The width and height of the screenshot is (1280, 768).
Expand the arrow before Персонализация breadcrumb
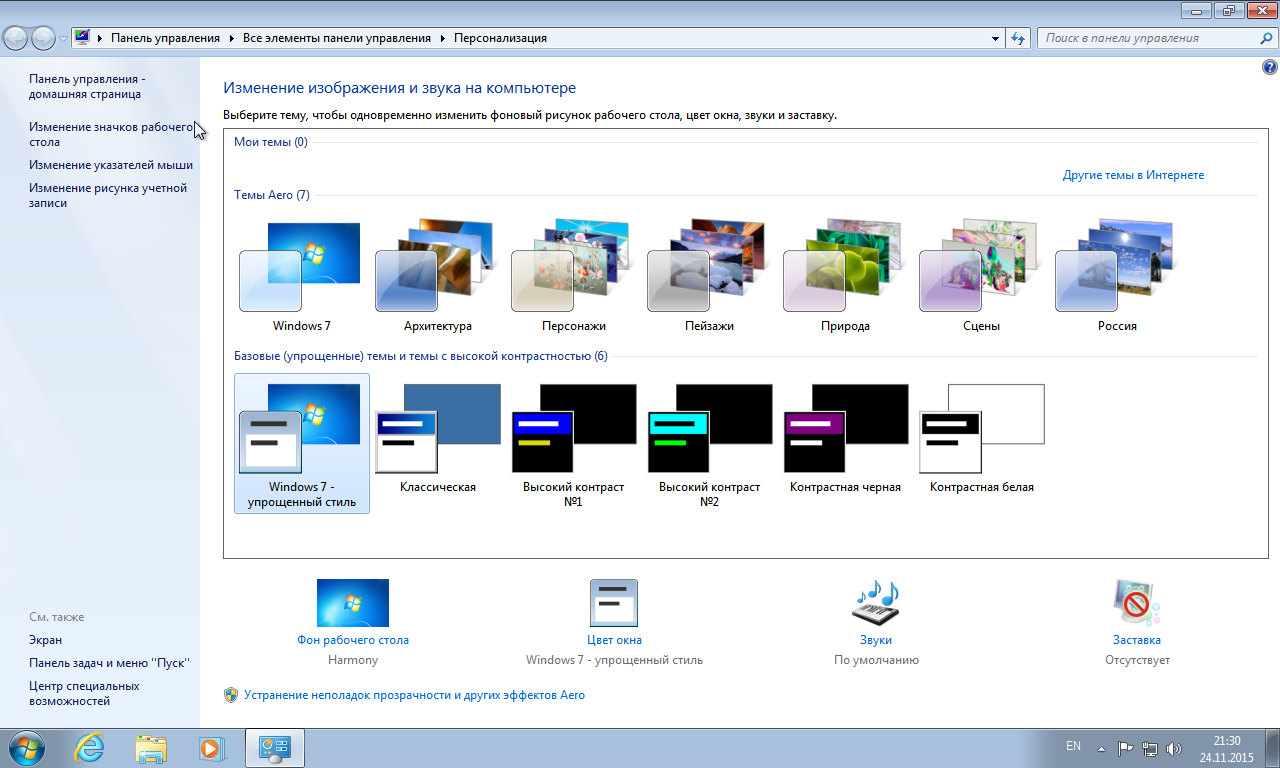pos(442,38)
